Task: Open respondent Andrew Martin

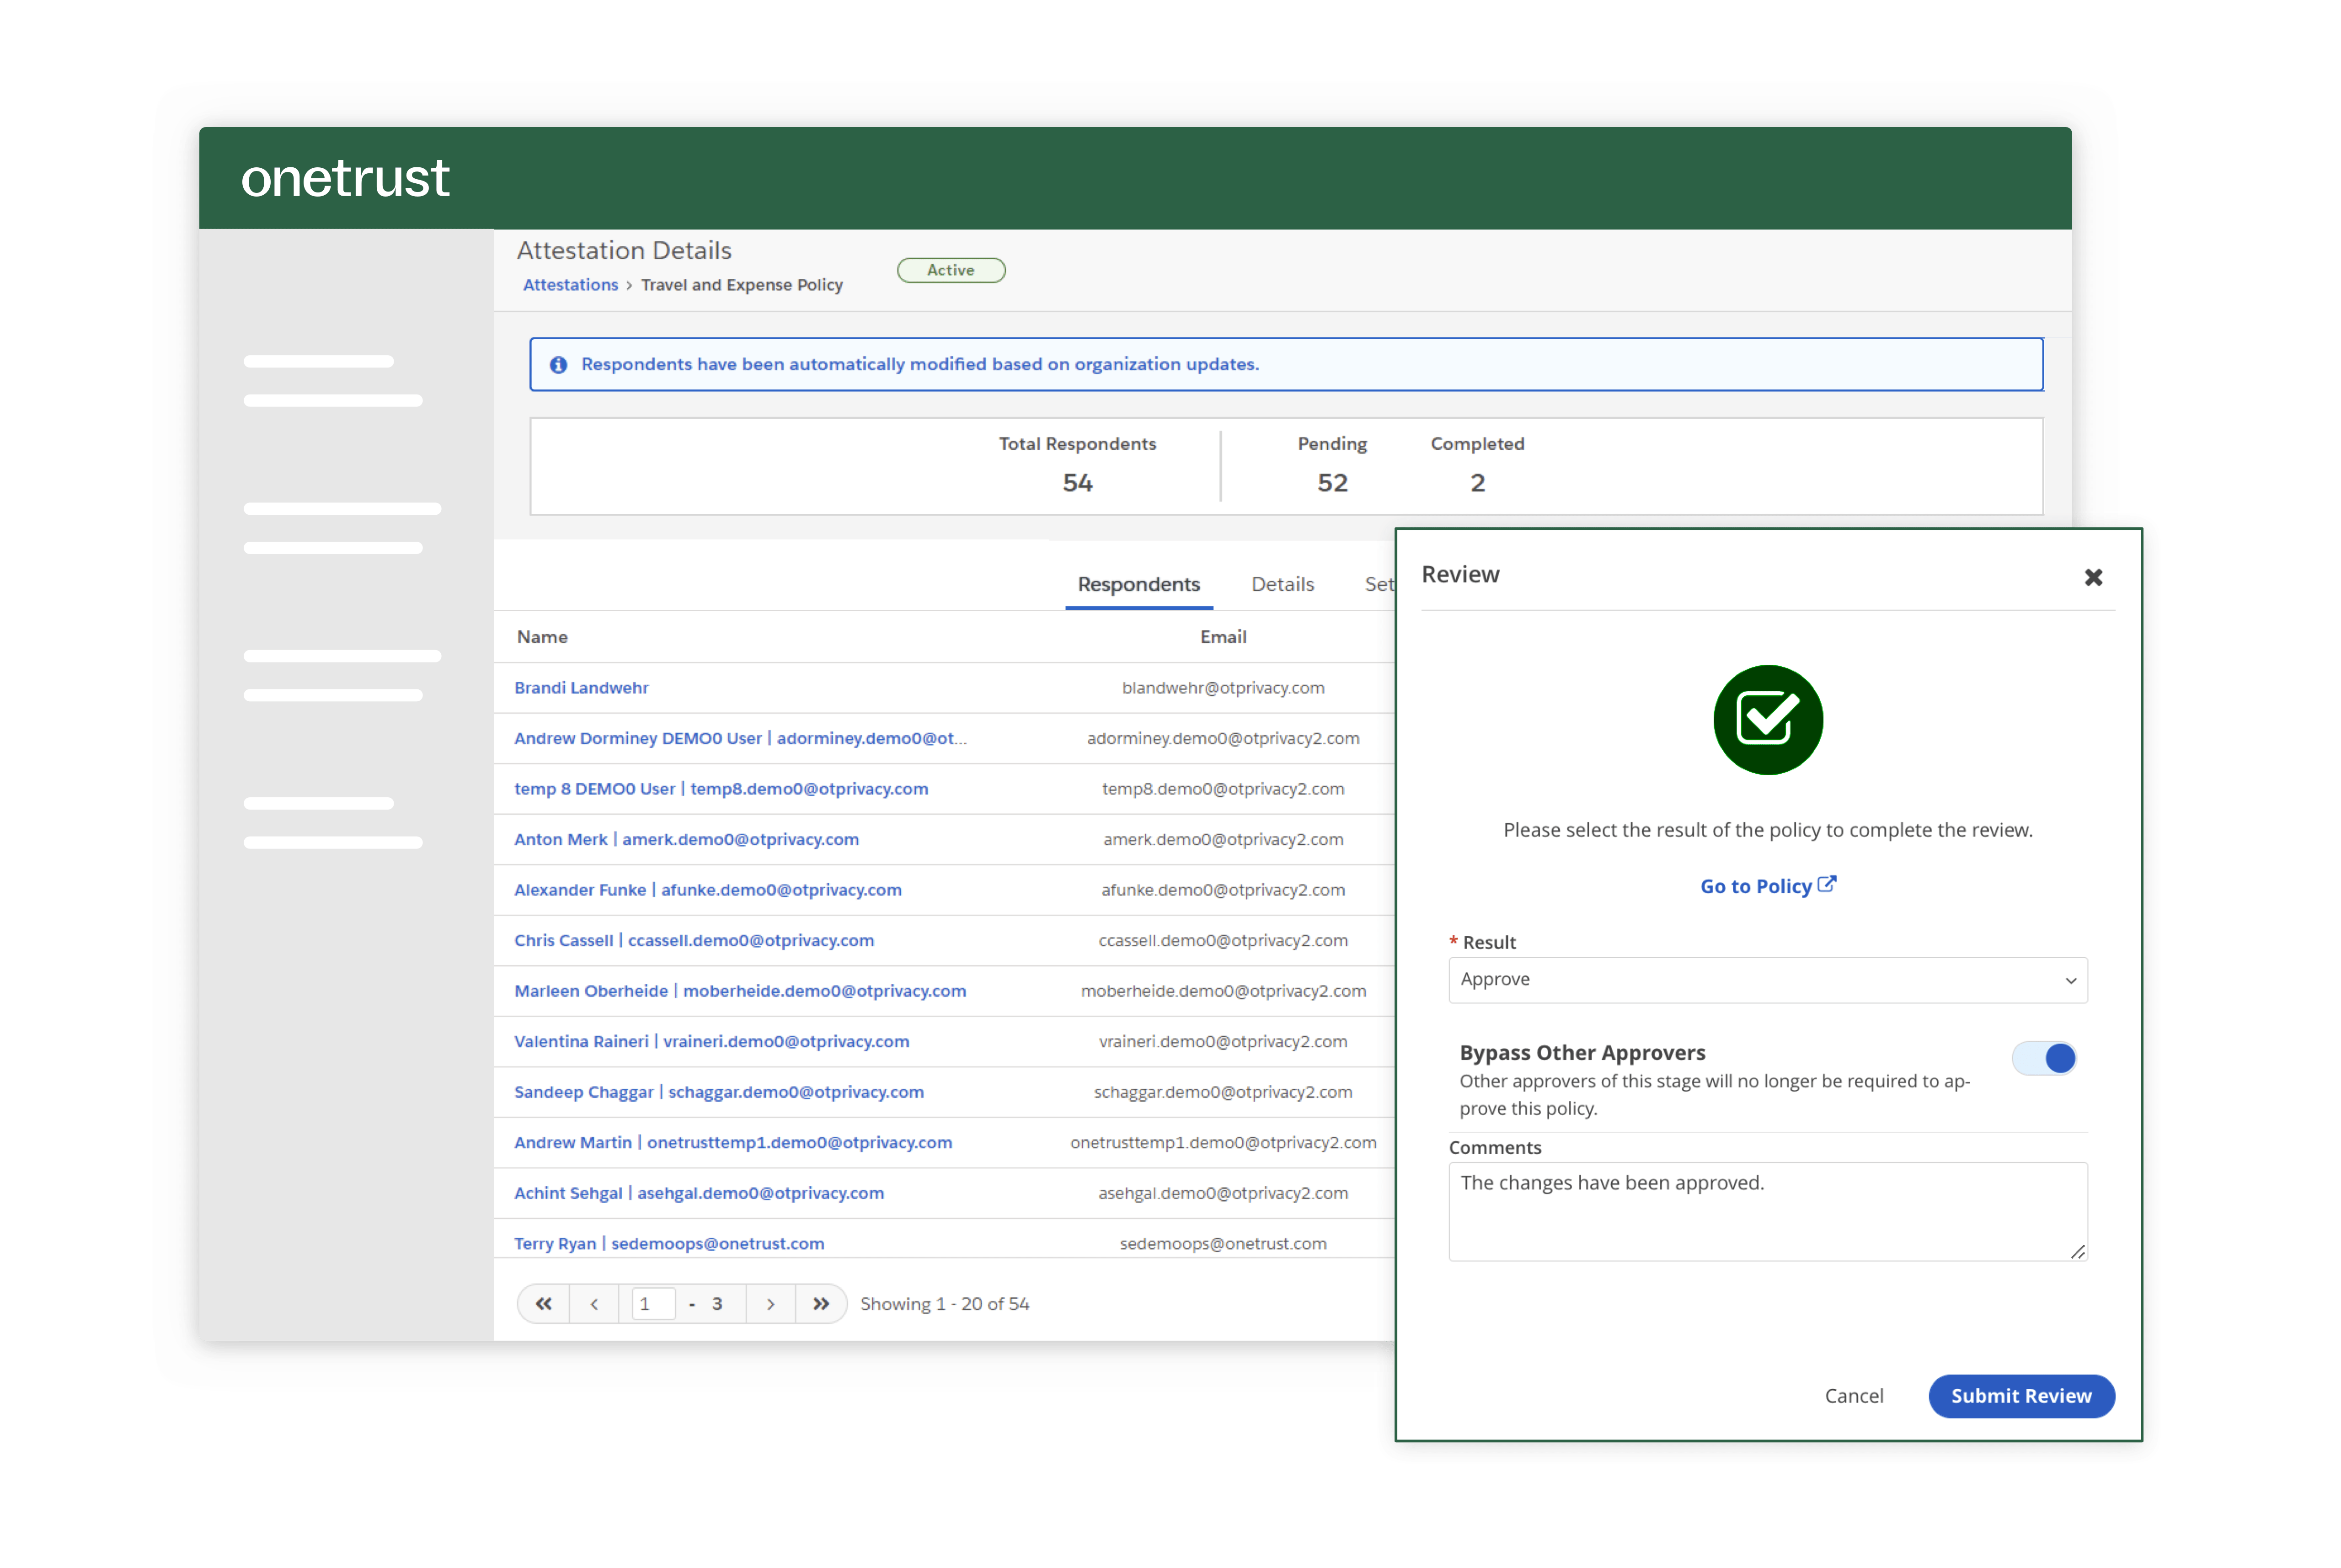Action: click(x=733, y=1142)
